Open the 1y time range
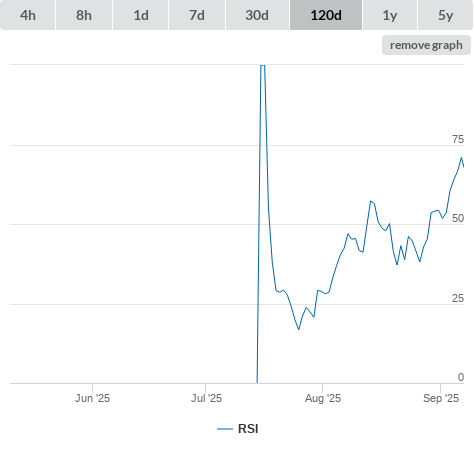 pos(390,15)
